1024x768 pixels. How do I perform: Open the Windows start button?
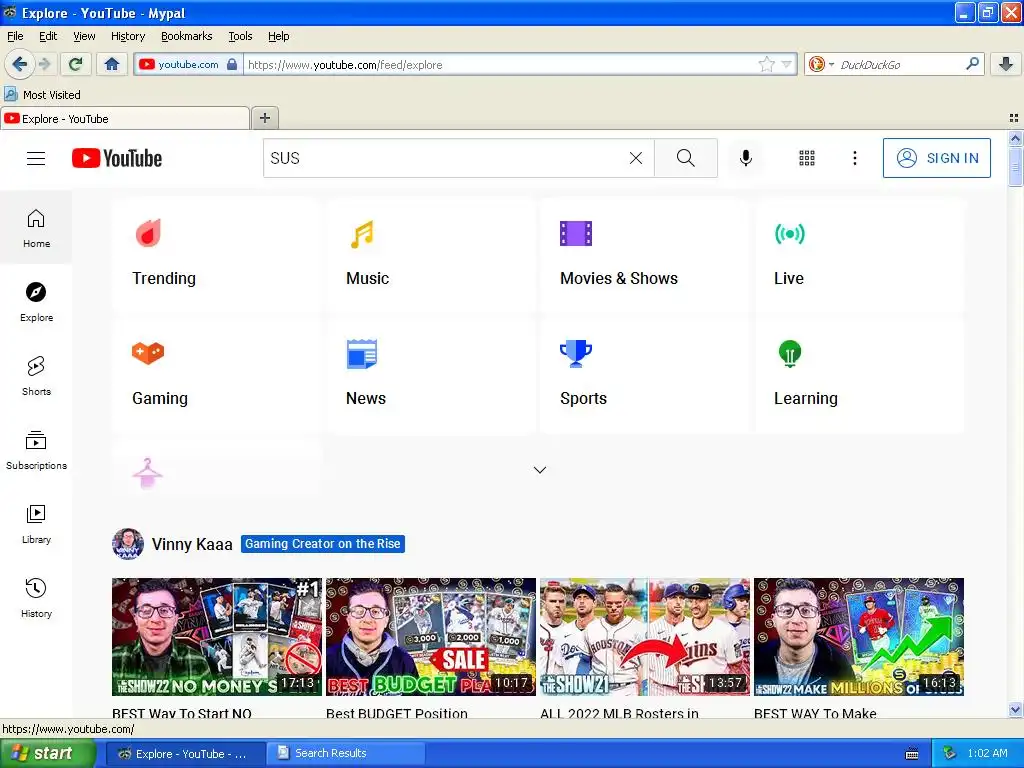(x=47, y=753)
